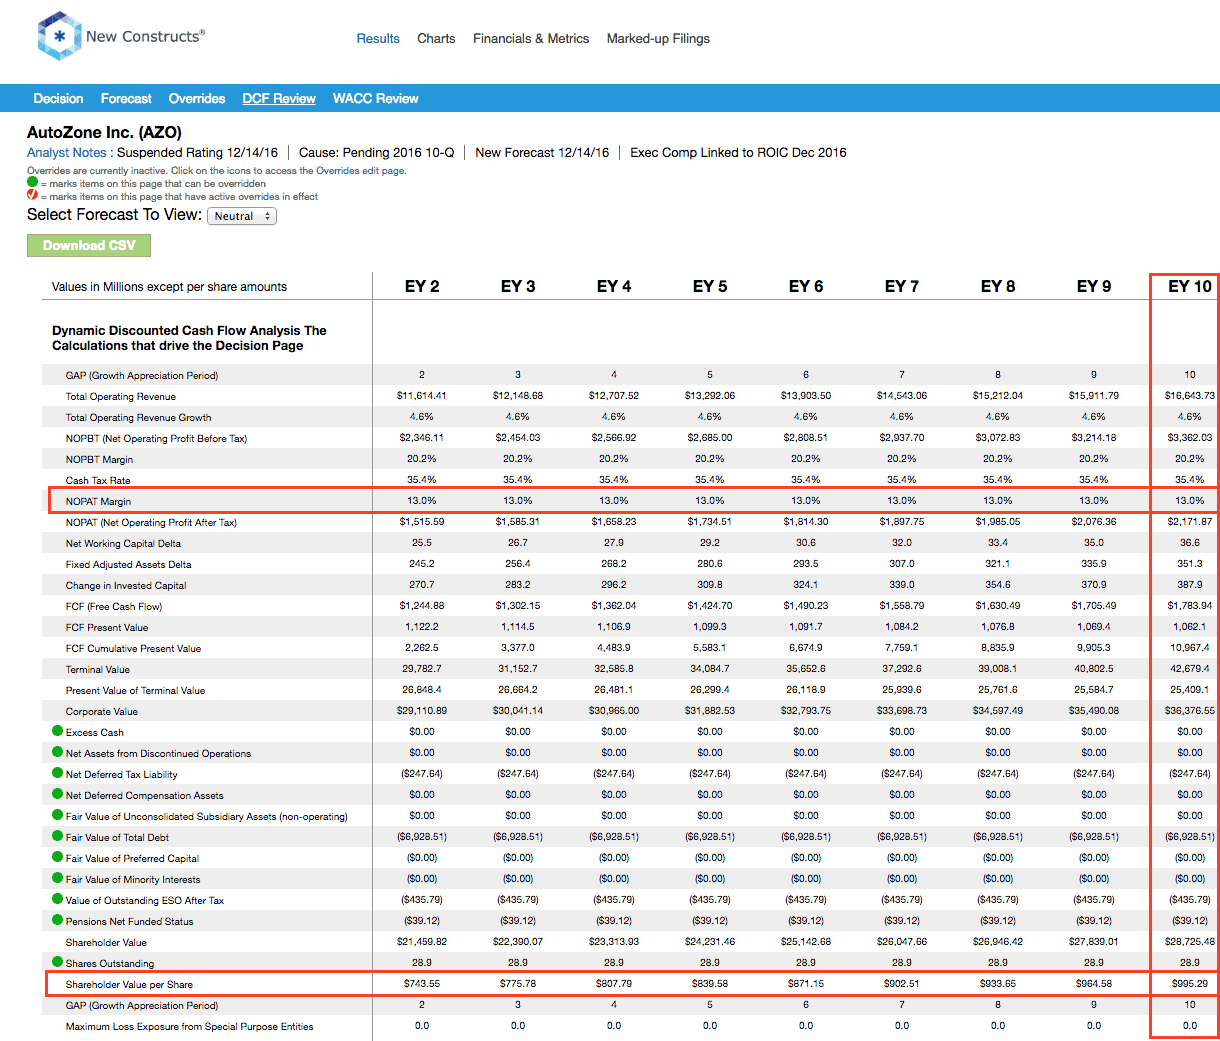Open override for Value of Outstanding ESO After Tax
This screenshot has width=1220, height=1041.
point(58,899)
